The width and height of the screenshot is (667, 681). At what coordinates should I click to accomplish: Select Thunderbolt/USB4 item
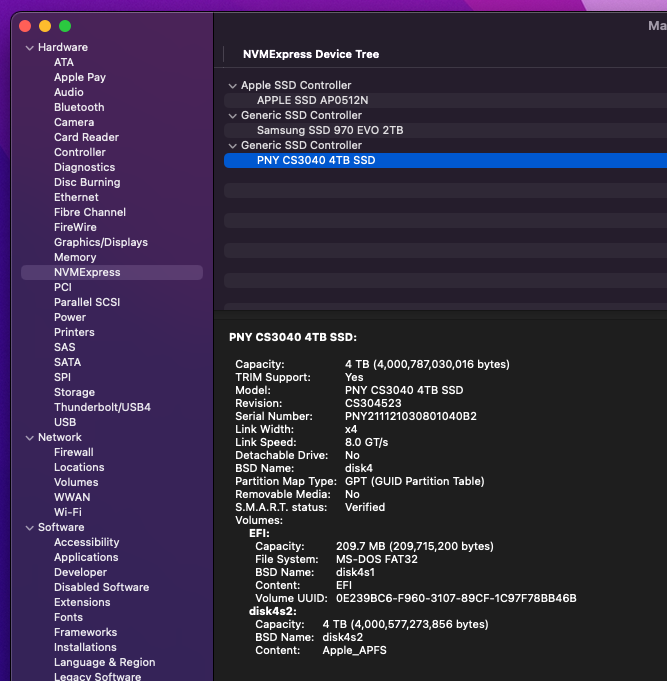(102, 407)
